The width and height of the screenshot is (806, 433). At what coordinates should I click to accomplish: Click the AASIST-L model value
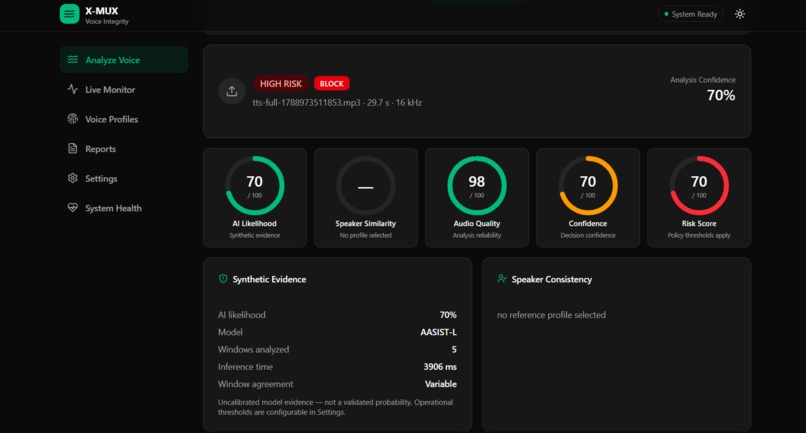(x=438, y=332)
